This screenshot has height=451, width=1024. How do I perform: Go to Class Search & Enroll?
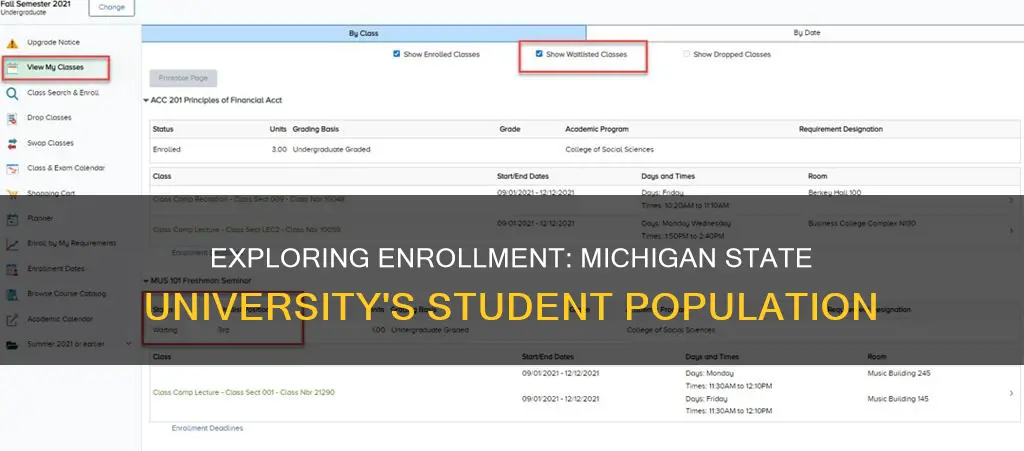tap(63, 93)
